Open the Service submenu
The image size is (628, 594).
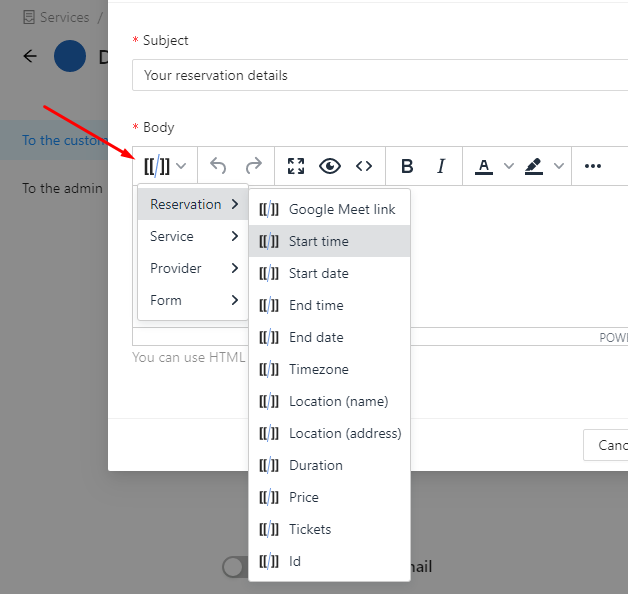[x=193, y=236]
